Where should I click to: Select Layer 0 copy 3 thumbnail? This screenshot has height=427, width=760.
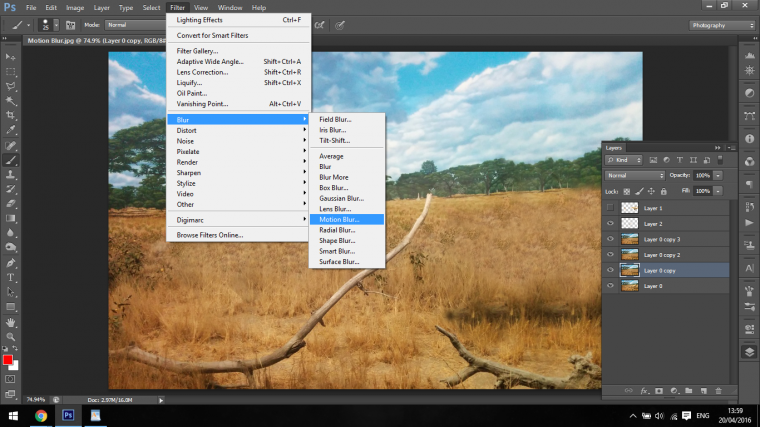click(x=630, y=239)
